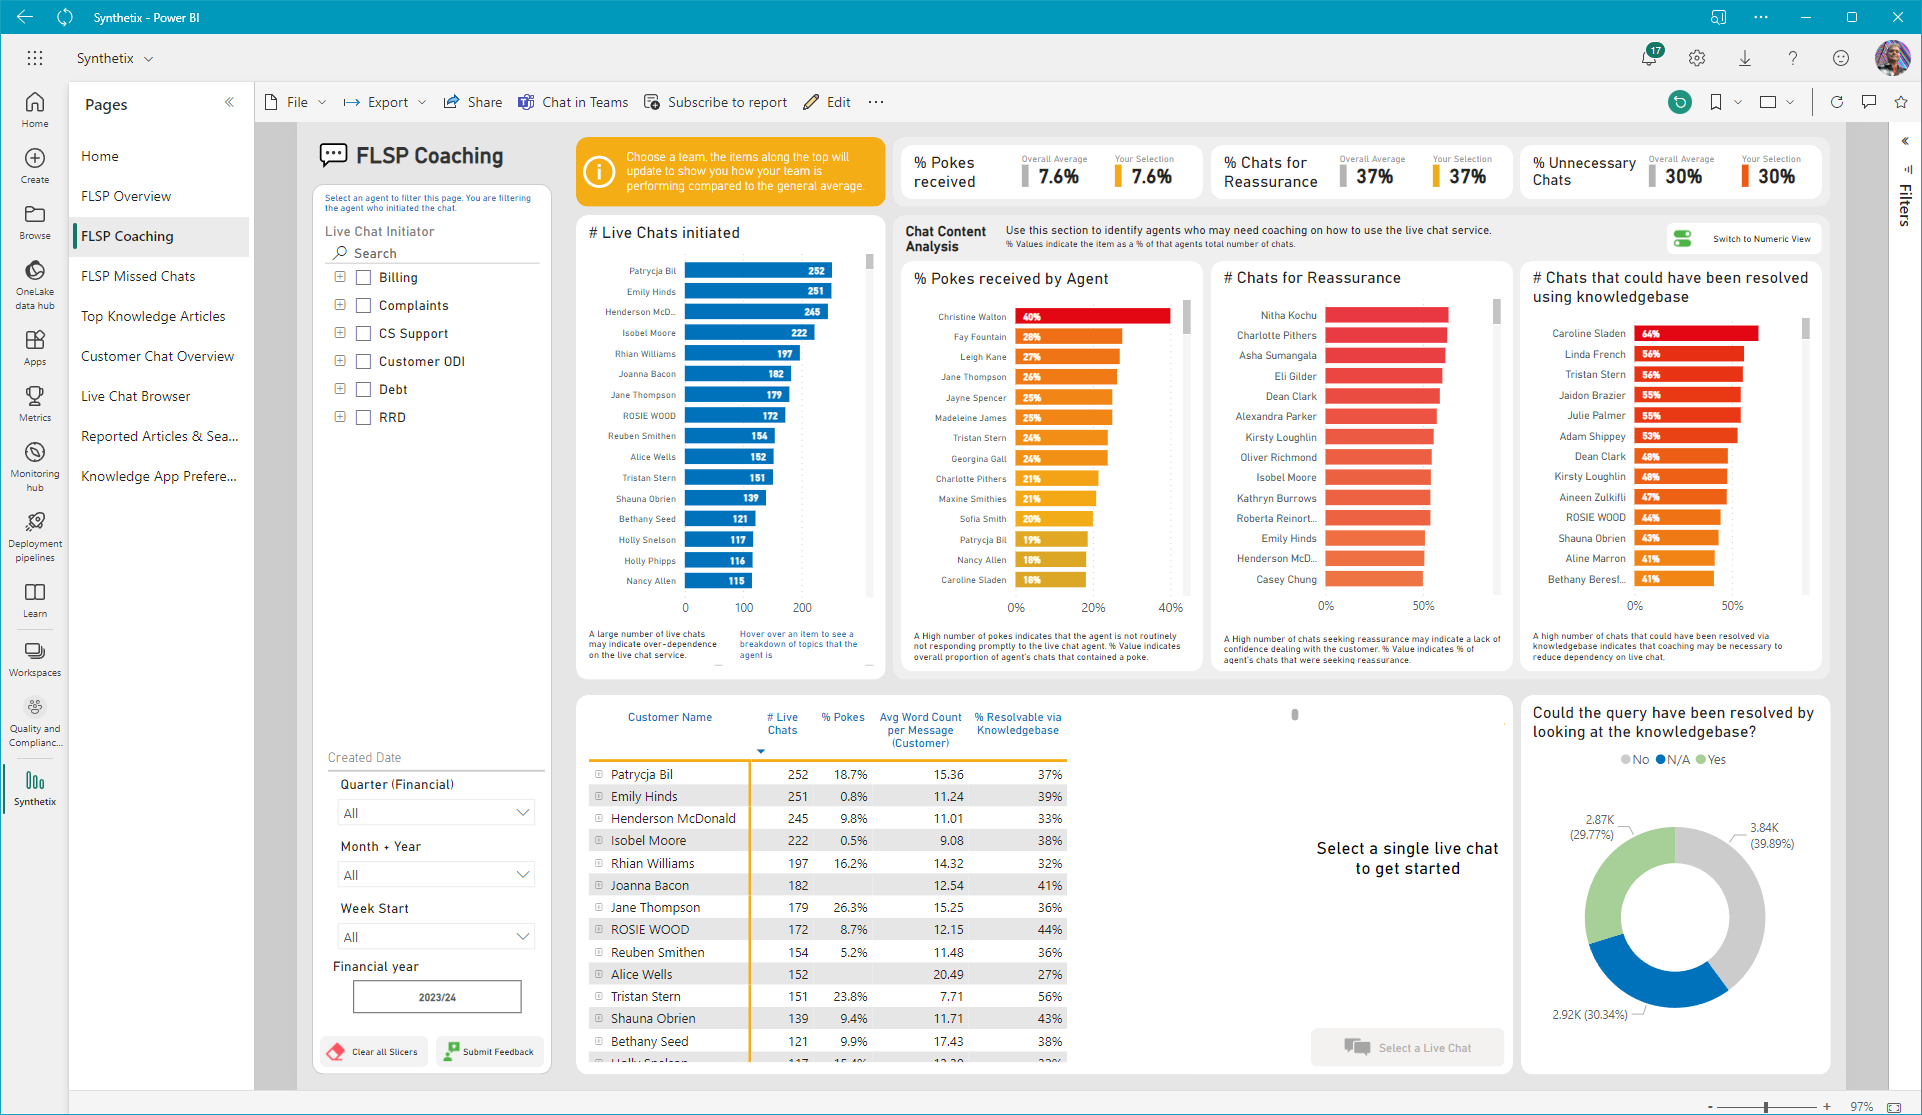Check the Billing team checkbox
Image resolution: width=1922 pixels, height=1115 pixels.
pyautogui.click(x=364, y=278)
